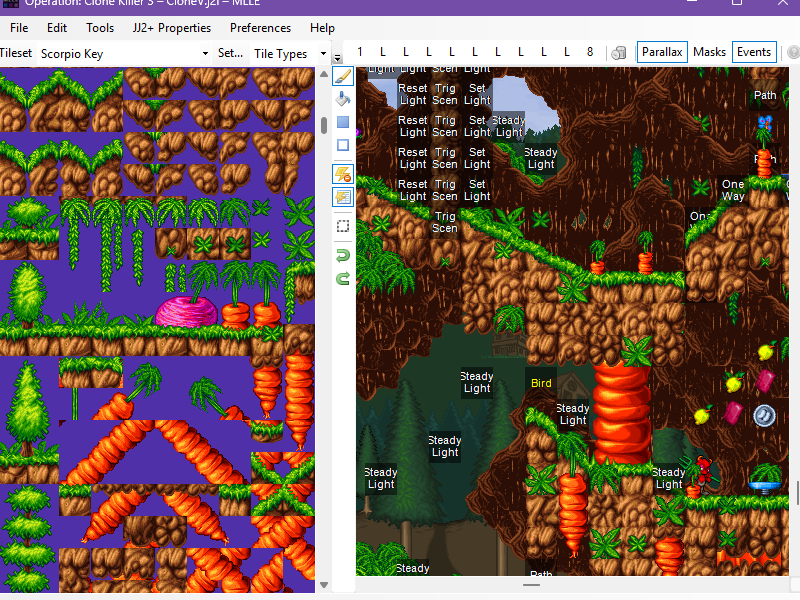Click the yellow Bird event label
800x600 pixels.
click(541, 383)
